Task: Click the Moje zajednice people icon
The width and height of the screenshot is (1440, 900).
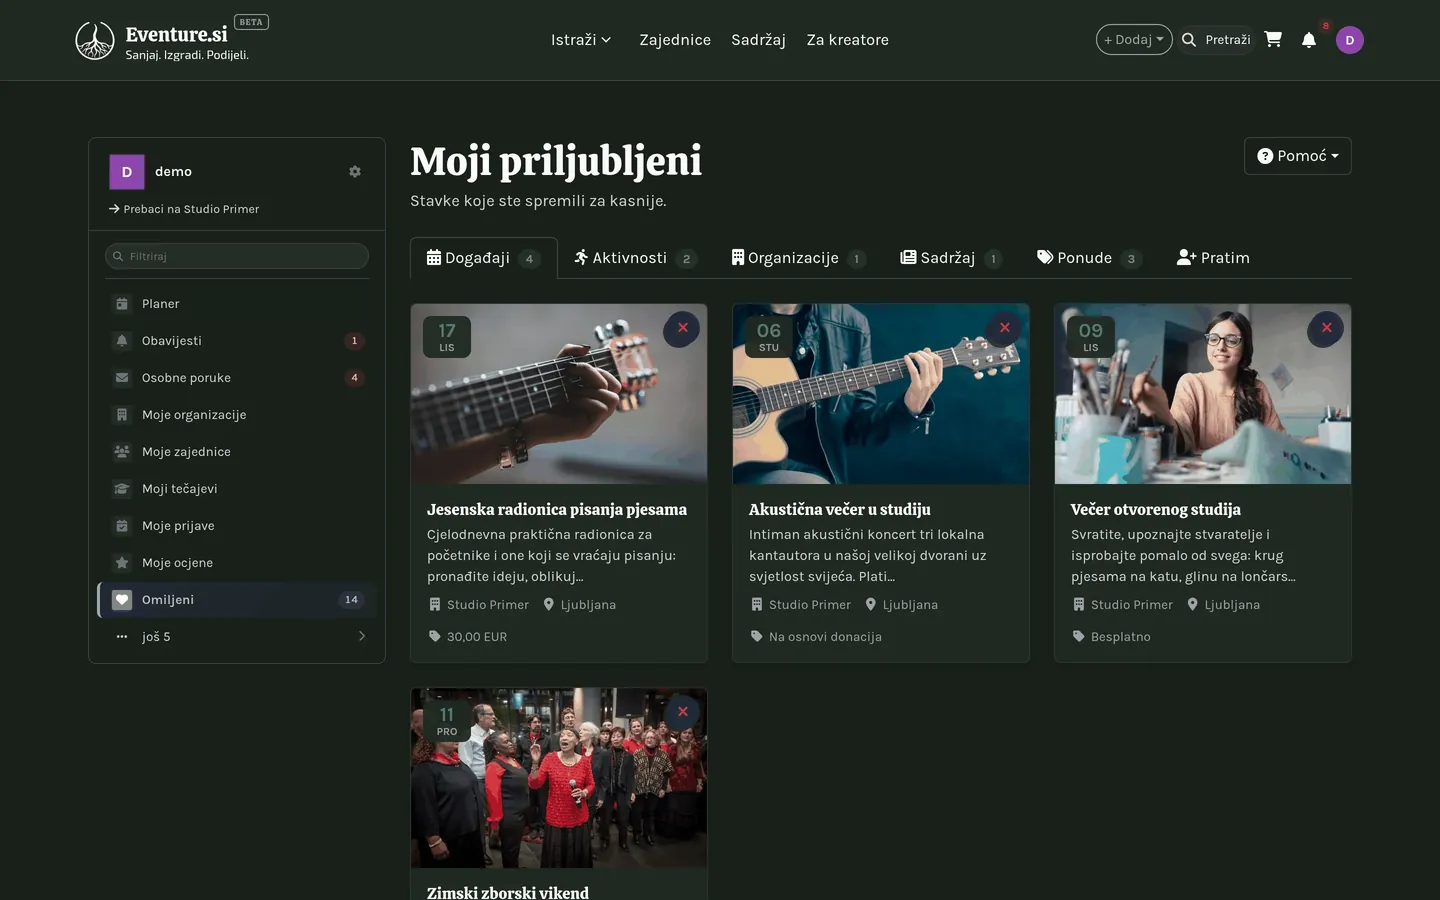Action: click(122, 452)
